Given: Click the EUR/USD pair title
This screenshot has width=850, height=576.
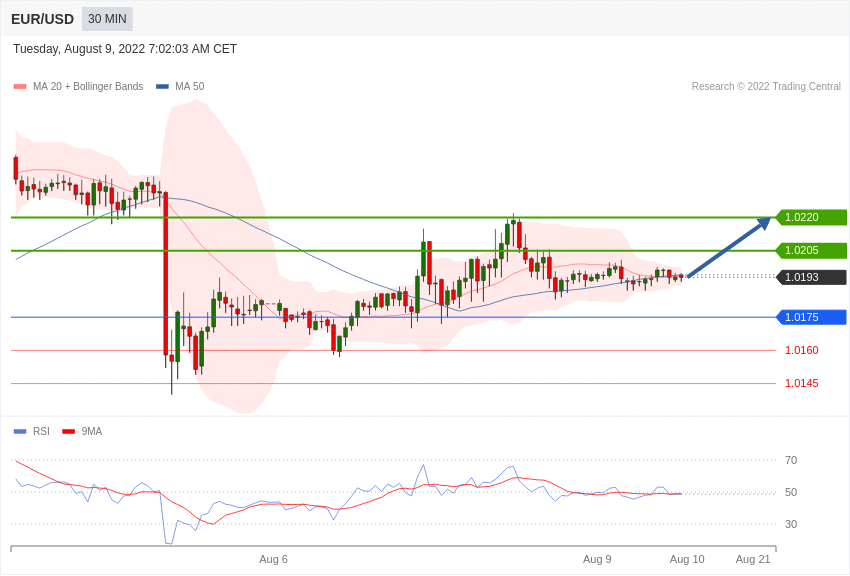Looking at the screenshot, I should coord(42,20).
